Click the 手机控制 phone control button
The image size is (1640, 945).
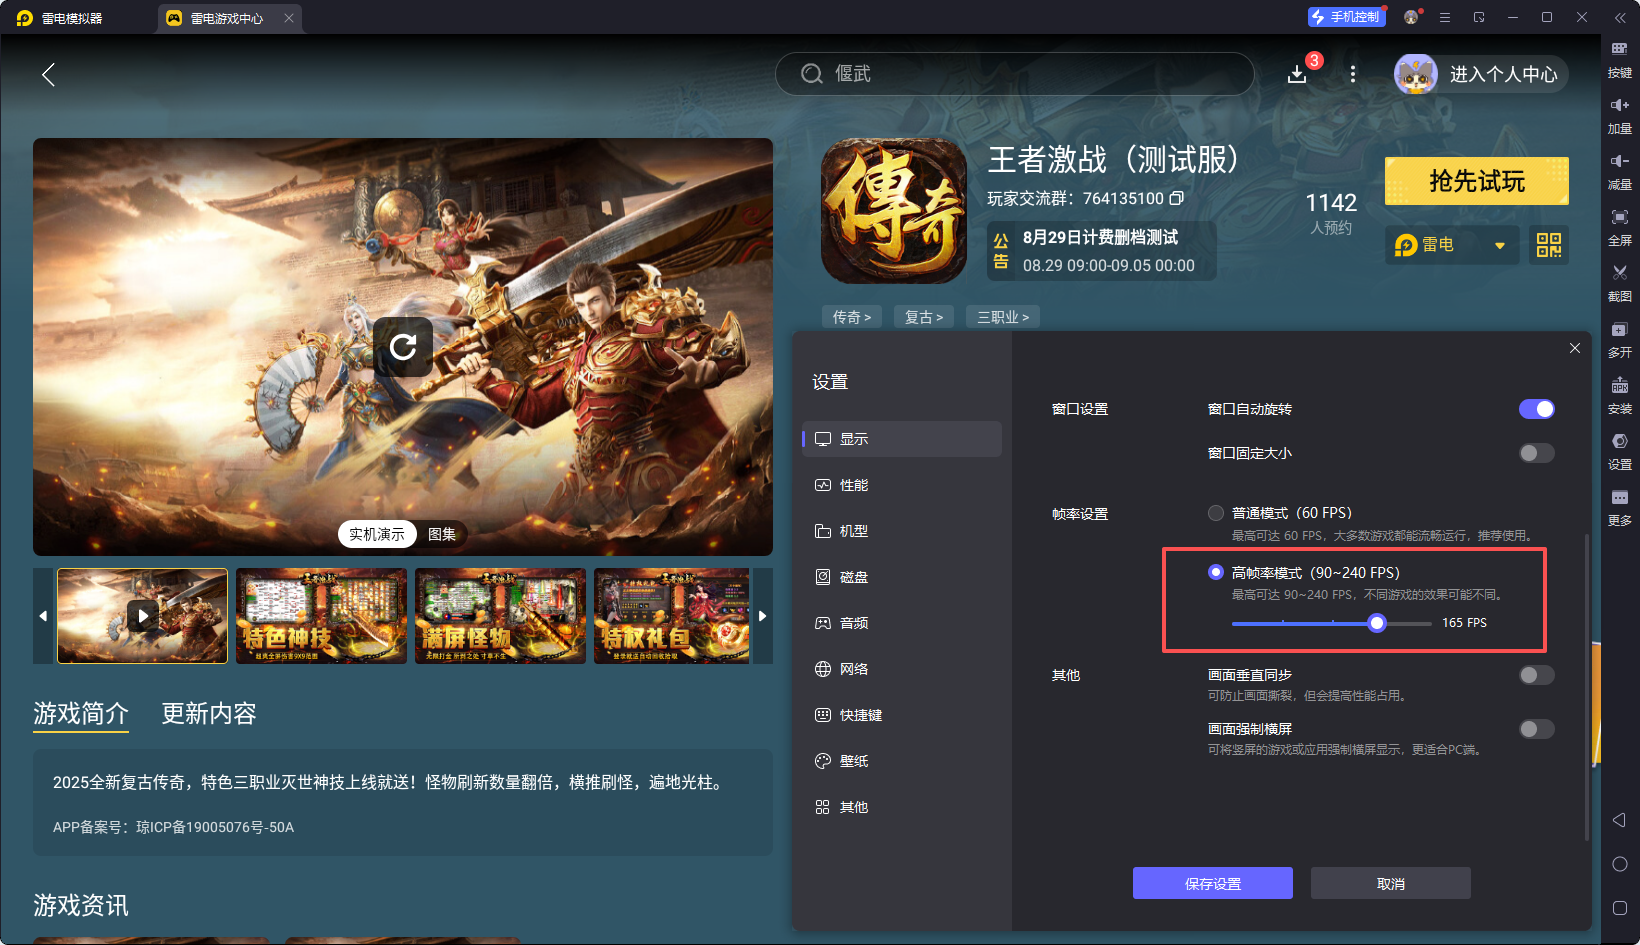(1346, 17)
